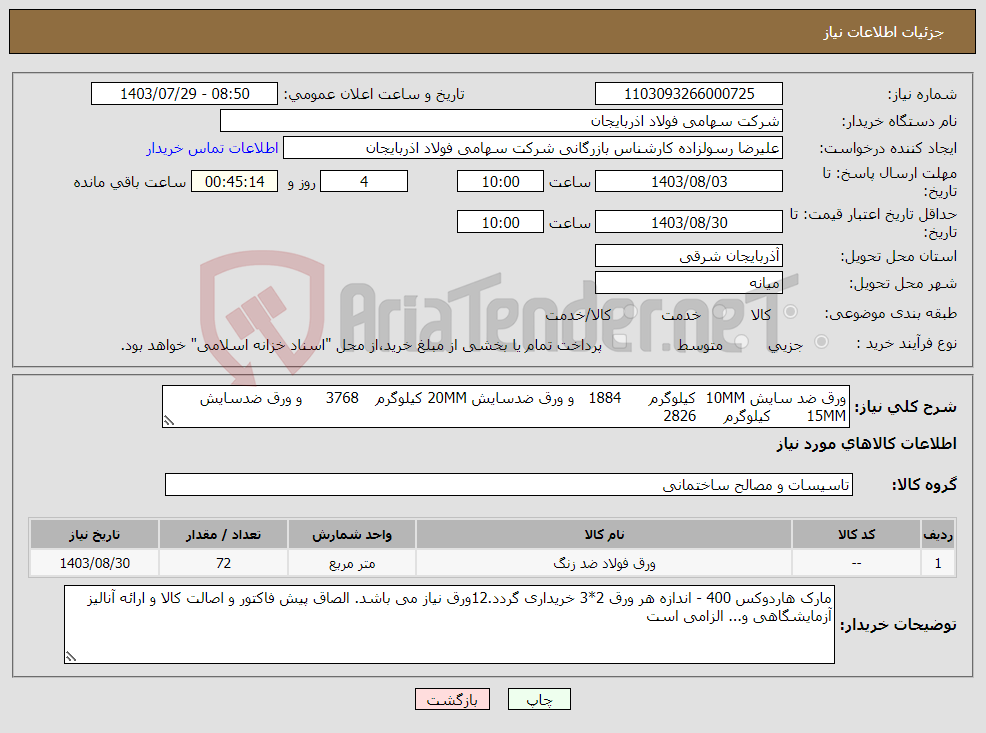
Task: Click the deadline hour field beside 1403/08/03
Action: (x=500, y=182)
